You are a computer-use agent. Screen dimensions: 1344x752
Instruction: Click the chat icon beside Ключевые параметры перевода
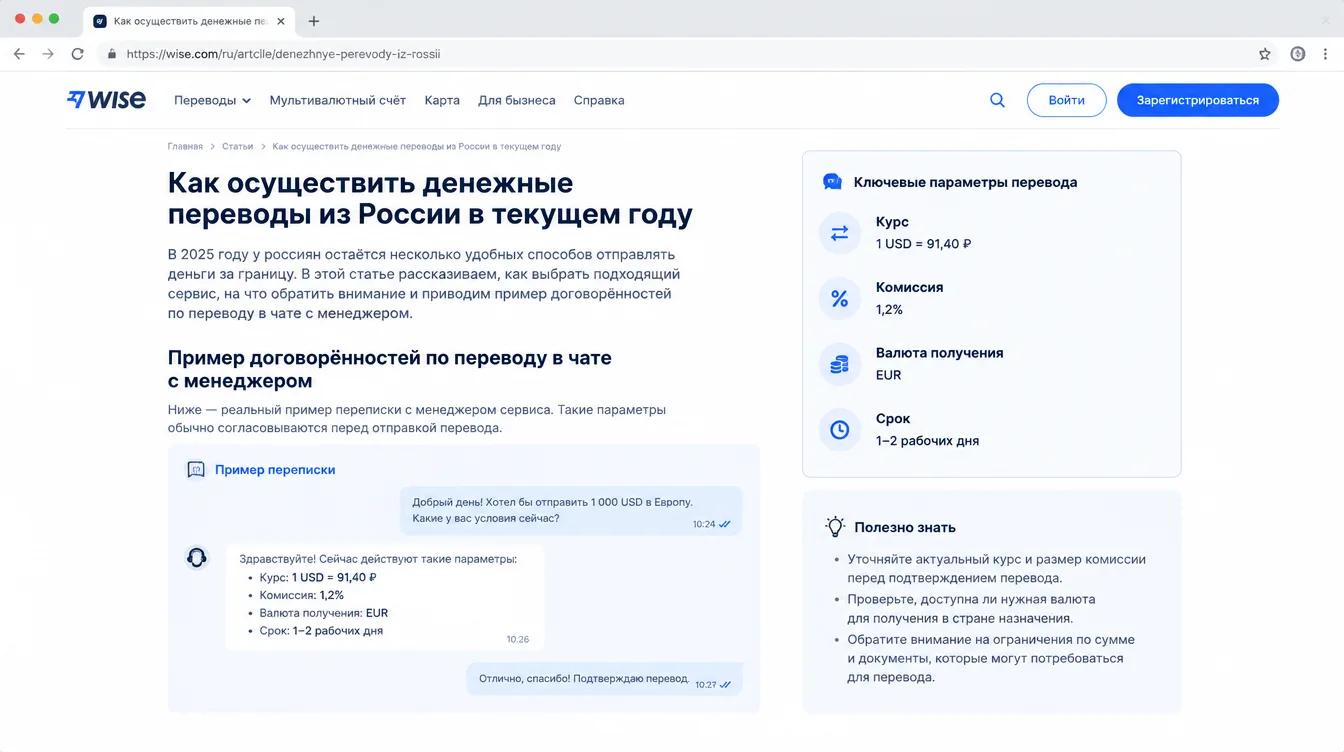[x=832, y=182]
